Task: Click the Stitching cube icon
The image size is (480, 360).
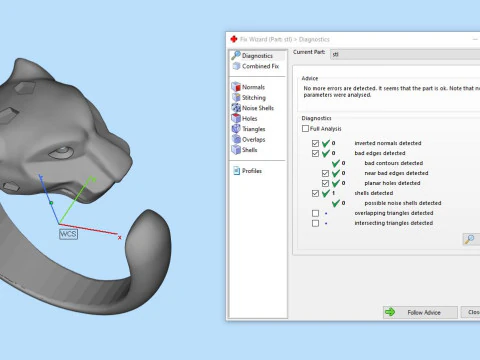Action: (x=236, y=97)
